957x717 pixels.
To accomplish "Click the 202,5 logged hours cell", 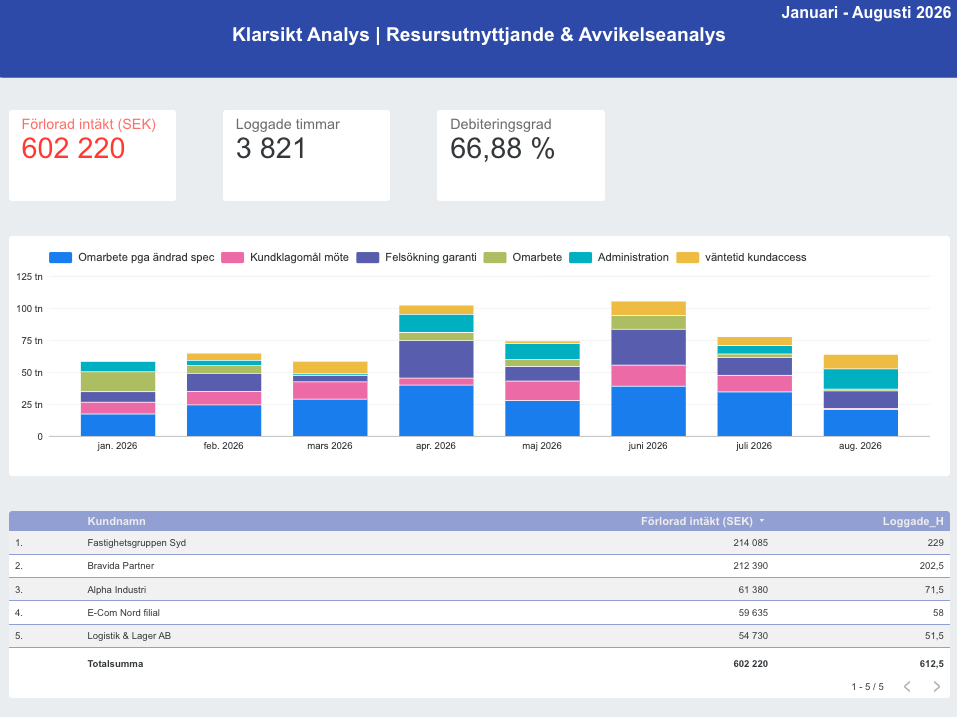I will [931, 566].
